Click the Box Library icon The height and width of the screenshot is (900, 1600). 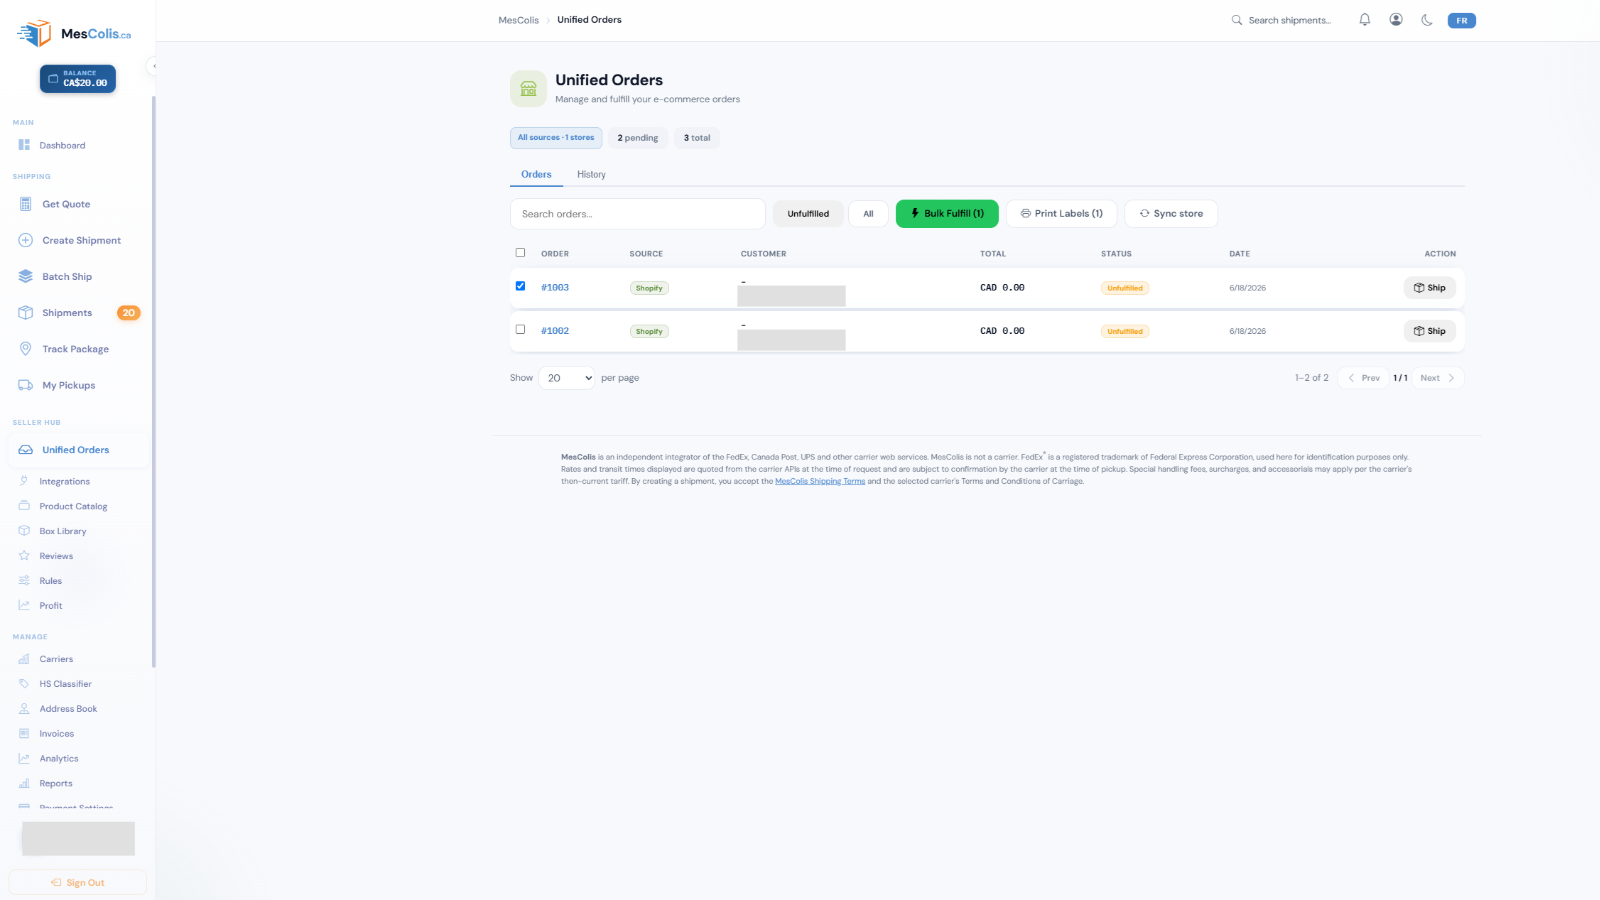tap(24, 531)
